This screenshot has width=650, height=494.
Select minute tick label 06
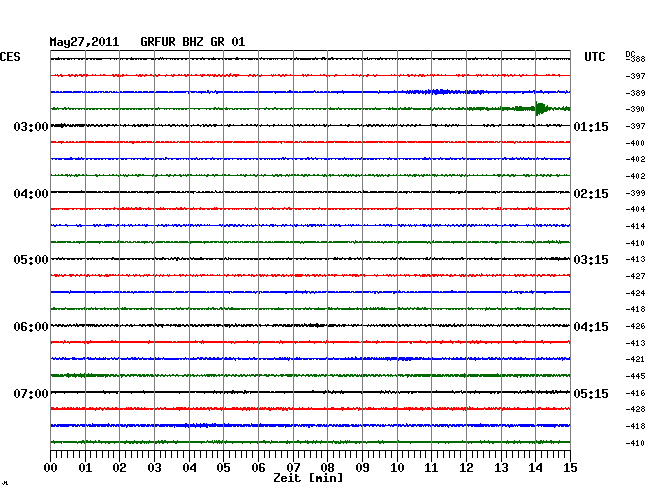click(258, 467)
